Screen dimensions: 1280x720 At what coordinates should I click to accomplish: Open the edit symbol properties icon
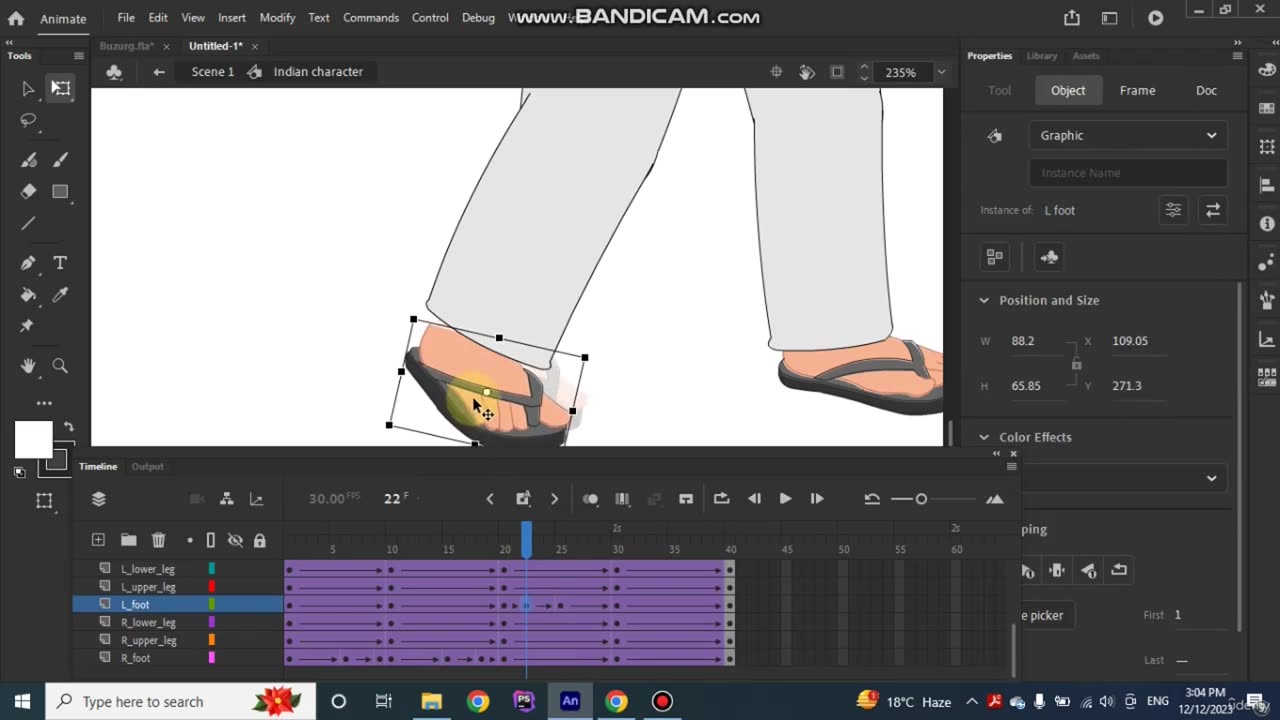[x=1173, y=210]
